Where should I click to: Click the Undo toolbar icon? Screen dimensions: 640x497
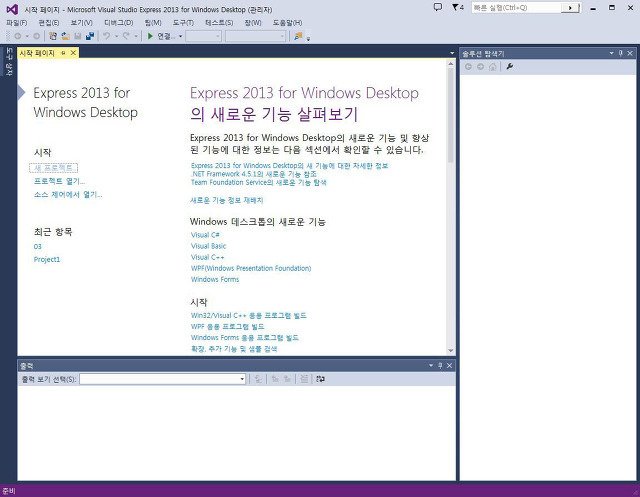click(x=107, y=36)
